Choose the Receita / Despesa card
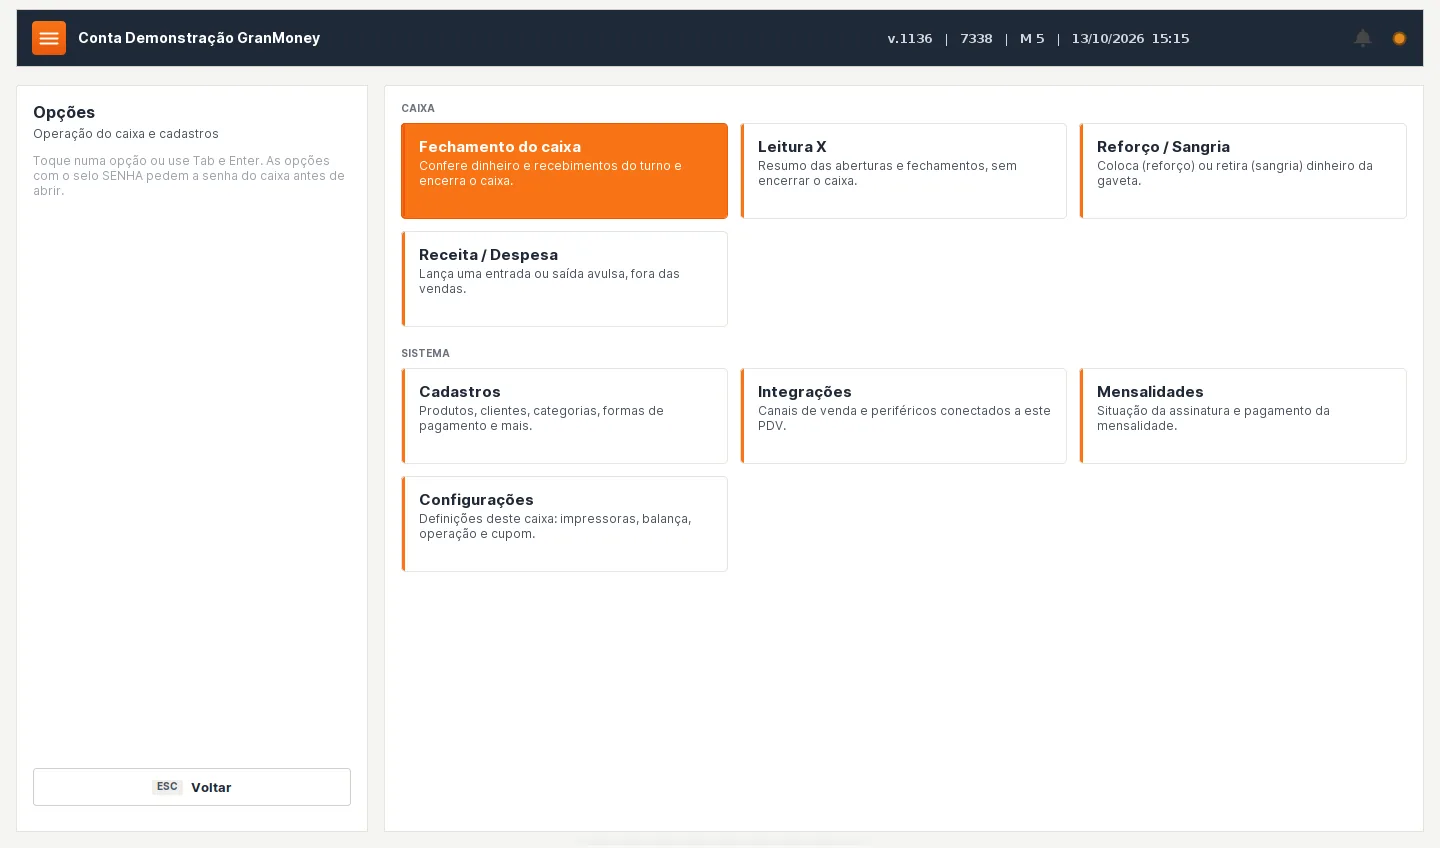Image resolution: width=1440 pixels, height=848 pixels. pos(564,279)
